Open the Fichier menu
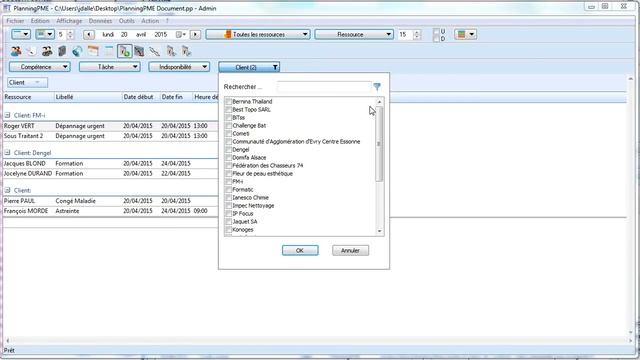The image size is (640, 360). point(15,21)
